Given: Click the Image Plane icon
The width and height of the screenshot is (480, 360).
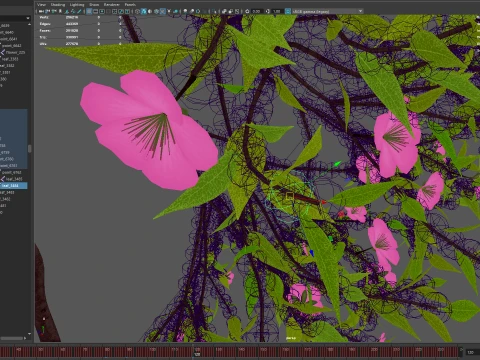Looking at the screenshot, I should coord(67,11).
